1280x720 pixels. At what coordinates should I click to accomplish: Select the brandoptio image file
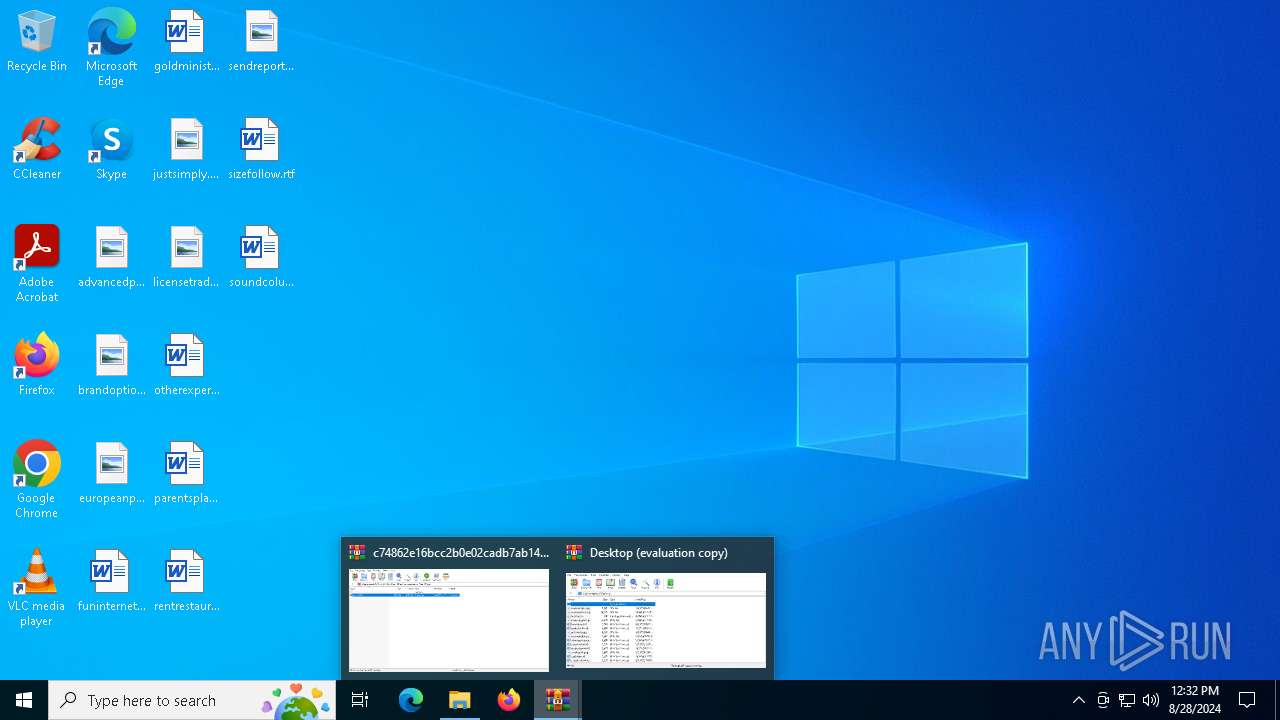click(111, 366)
